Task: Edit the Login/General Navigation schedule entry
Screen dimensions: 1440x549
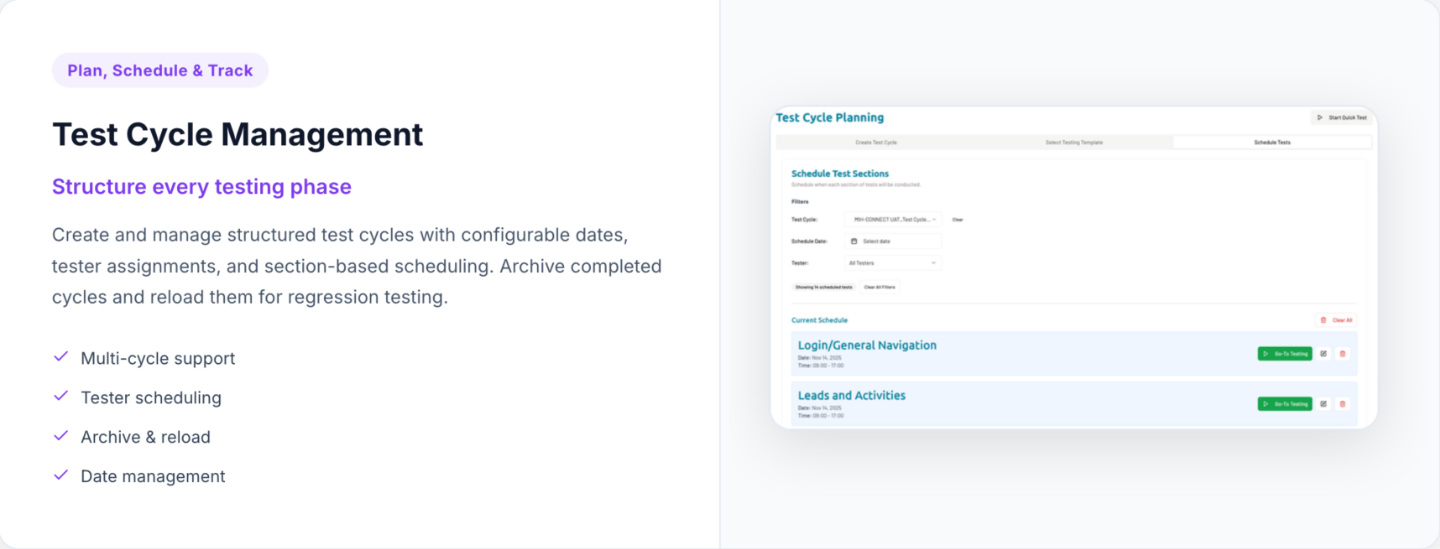Action: [x=1324, y=353]
